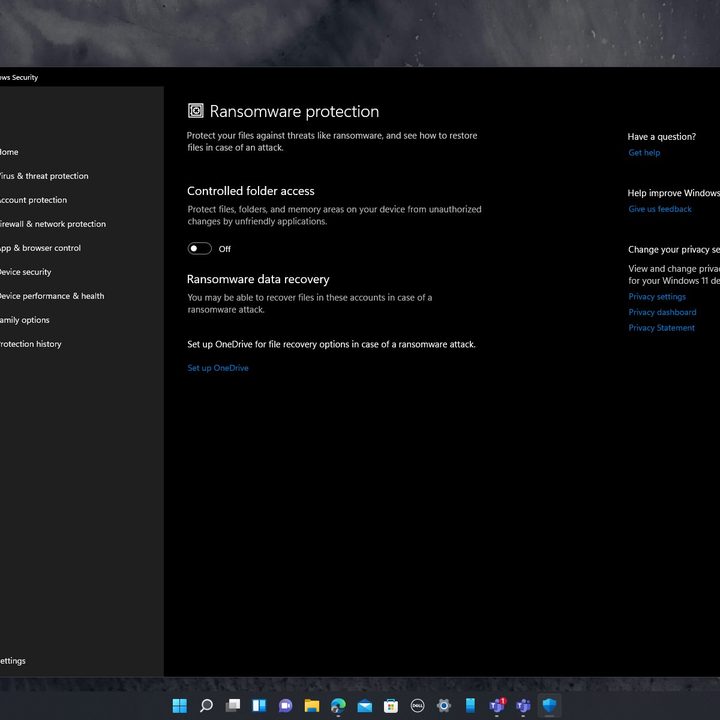This screenshot has height=720, width=720.
Task: Open Device performance & health section
Action: [52, 296]
